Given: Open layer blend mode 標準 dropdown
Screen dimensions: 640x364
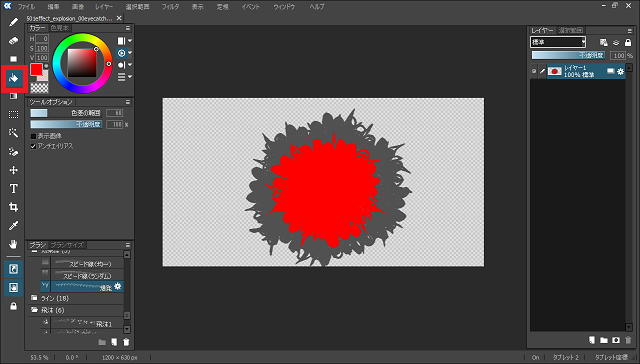Looking at the screenshot, I should [558, 42].
